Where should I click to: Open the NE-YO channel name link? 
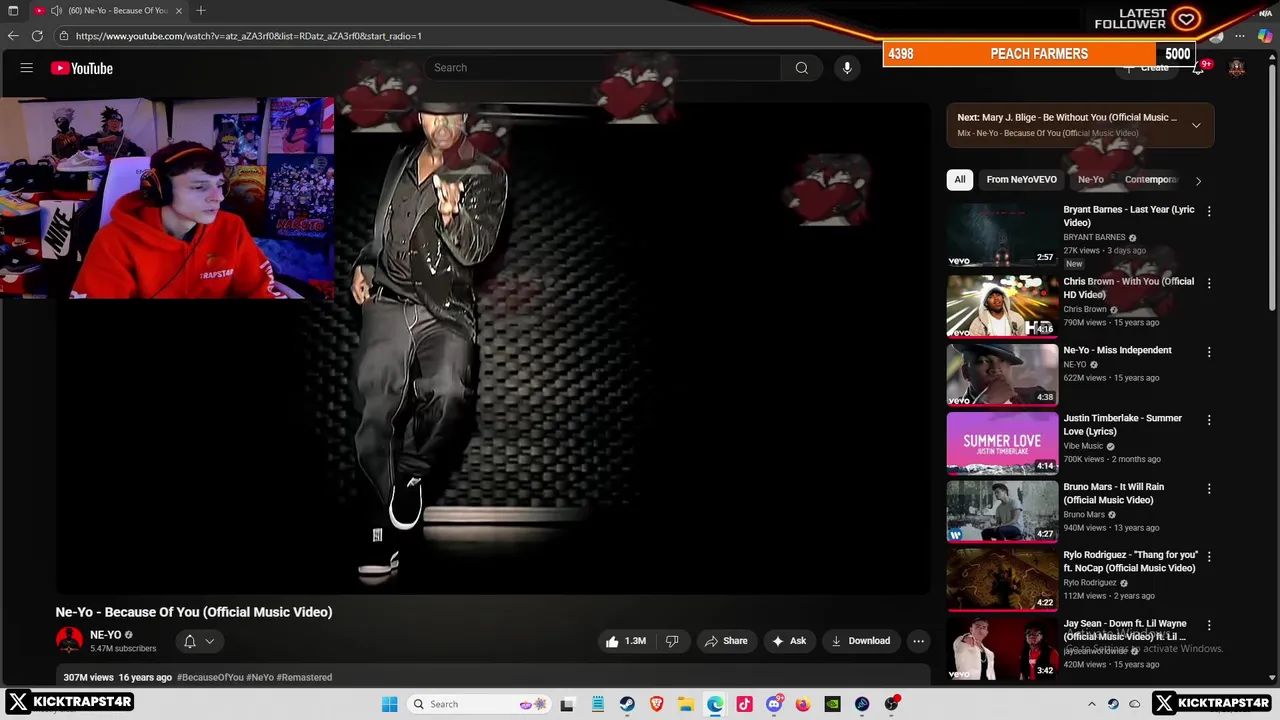point(105,635)
